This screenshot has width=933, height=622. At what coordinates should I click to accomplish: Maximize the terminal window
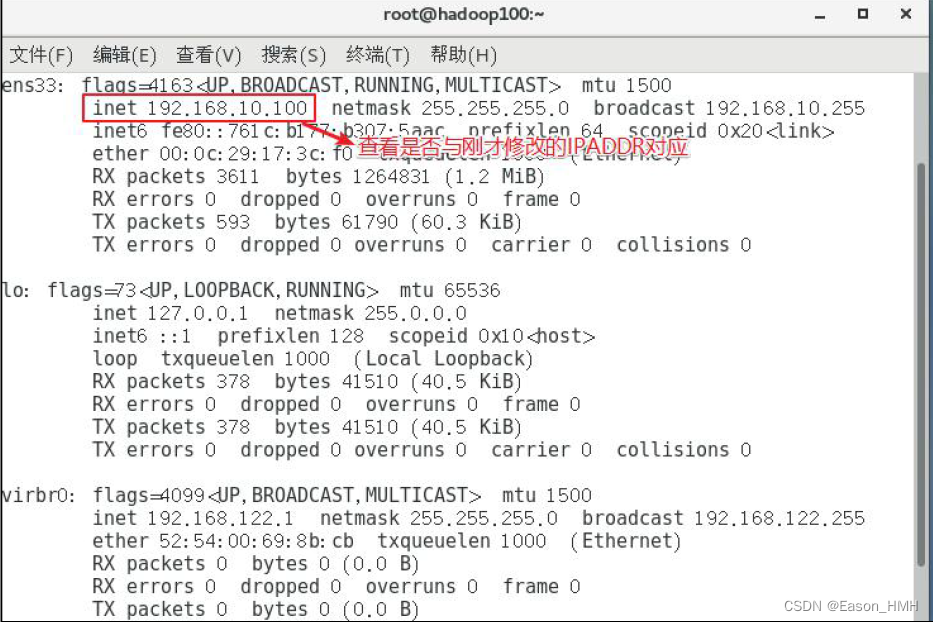[862, 14]
